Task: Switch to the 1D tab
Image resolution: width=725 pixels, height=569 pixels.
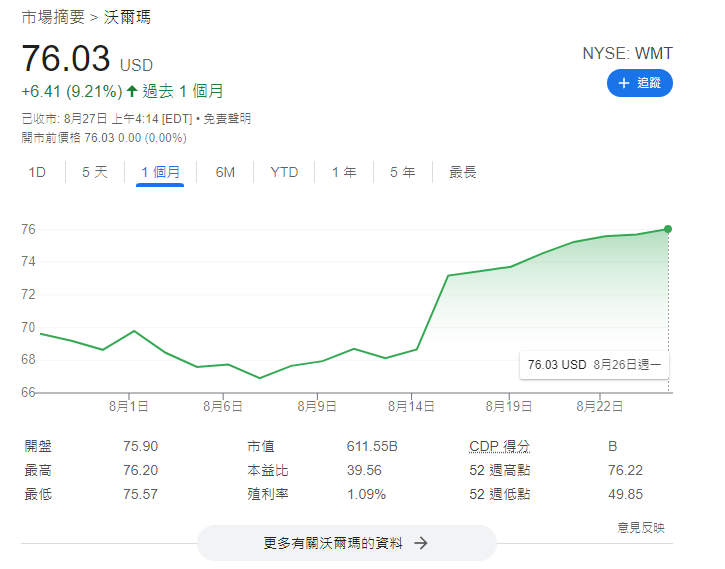Action: click(37, 172)
